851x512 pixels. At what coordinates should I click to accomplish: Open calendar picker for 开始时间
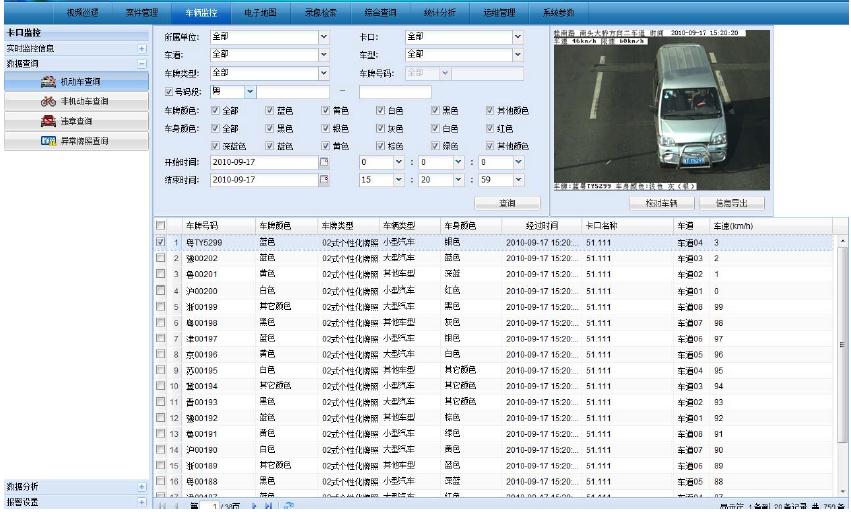[x=324, y=162]
